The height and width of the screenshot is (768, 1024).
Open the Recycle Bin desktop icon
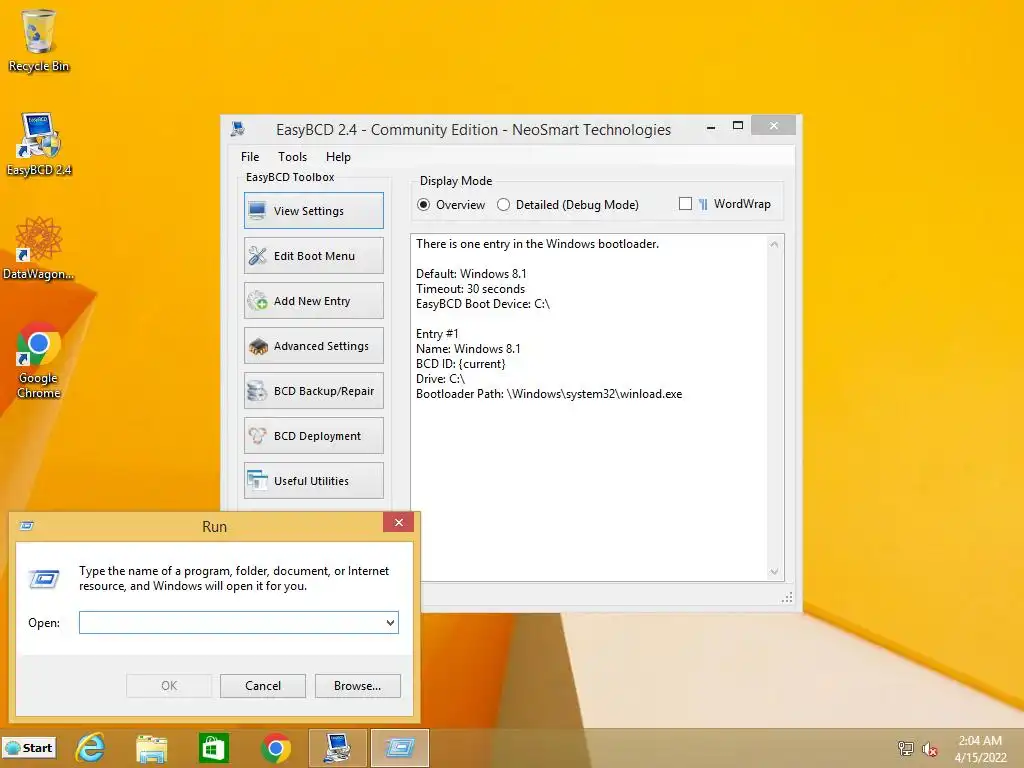point(39,40)
